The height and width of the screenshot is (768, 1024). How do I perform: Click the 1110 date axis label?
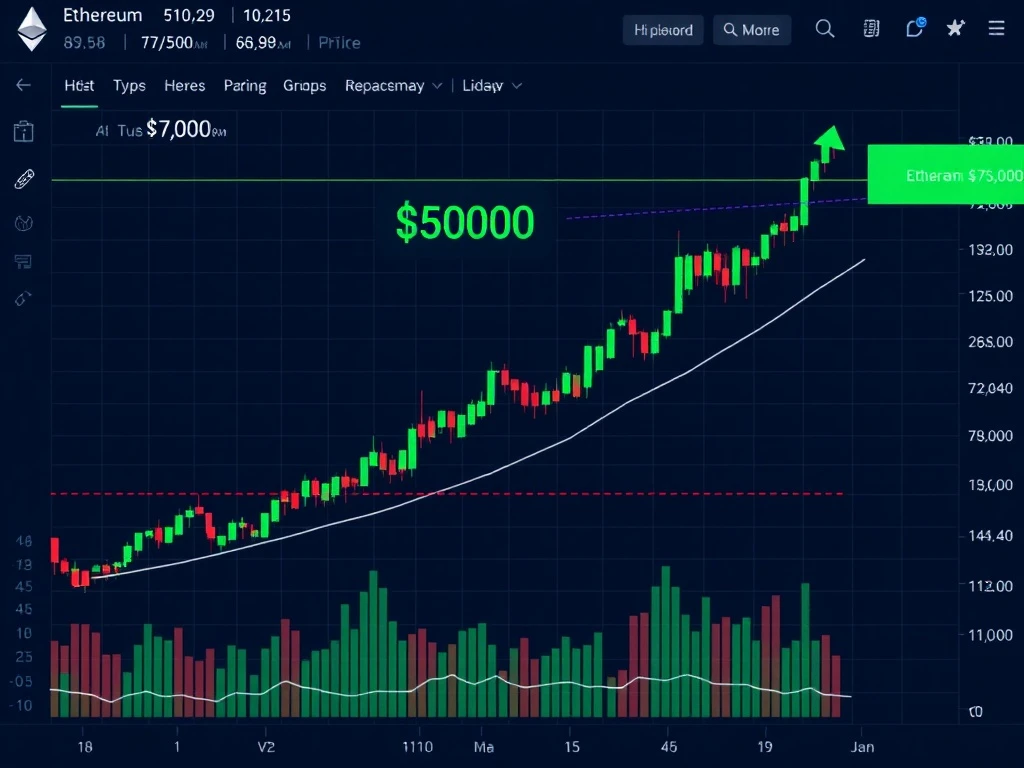click(417, 747)
